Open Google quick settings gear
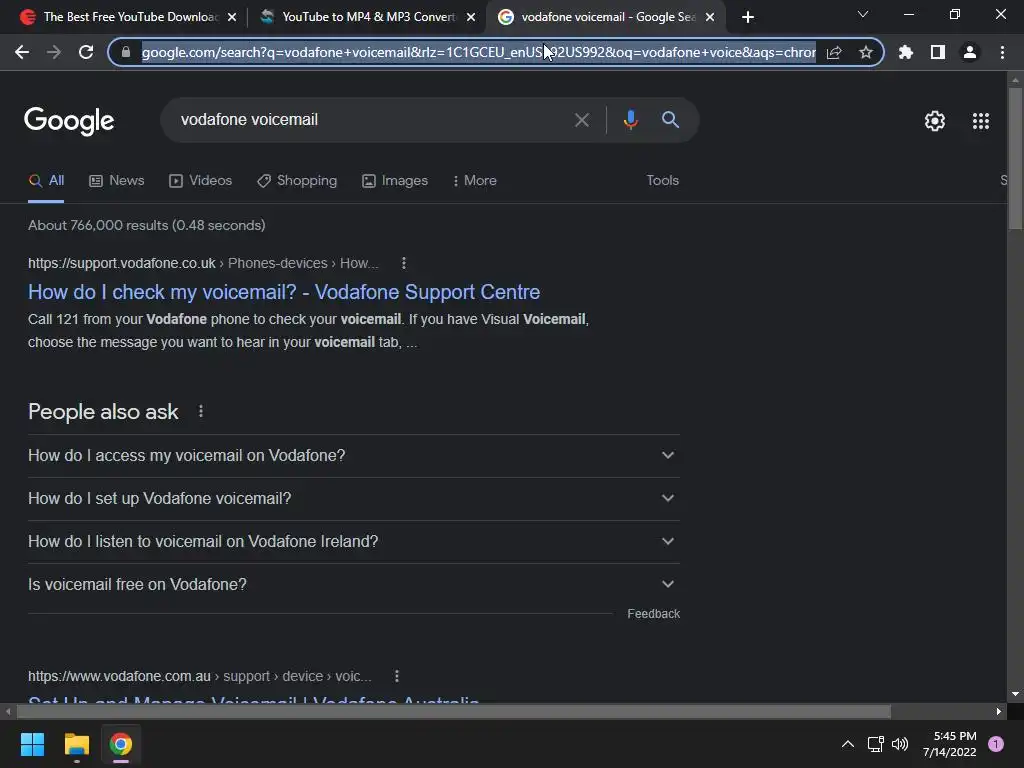1024x768 pixels. tap(935, 121)
